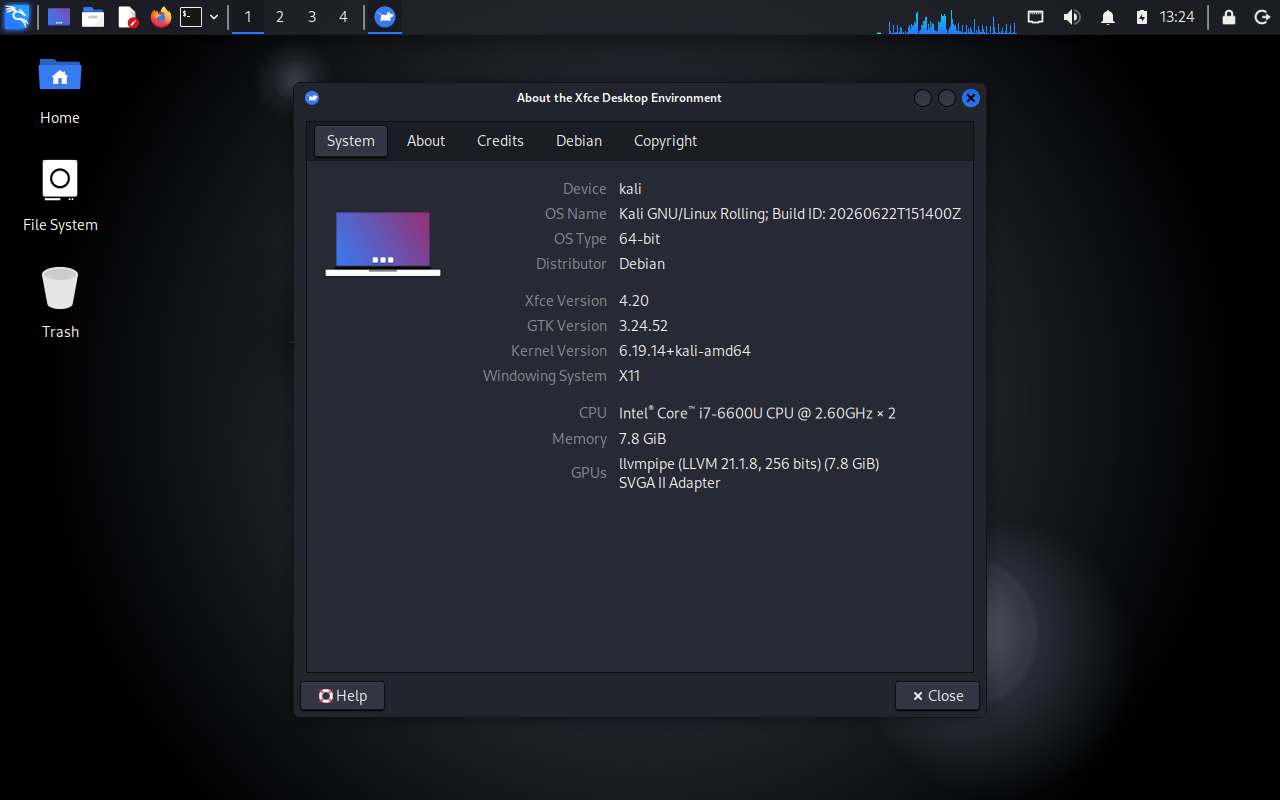The image size is (1280, 800).
Task: Click the network connection tray icon
Action: pos(1036,17)
